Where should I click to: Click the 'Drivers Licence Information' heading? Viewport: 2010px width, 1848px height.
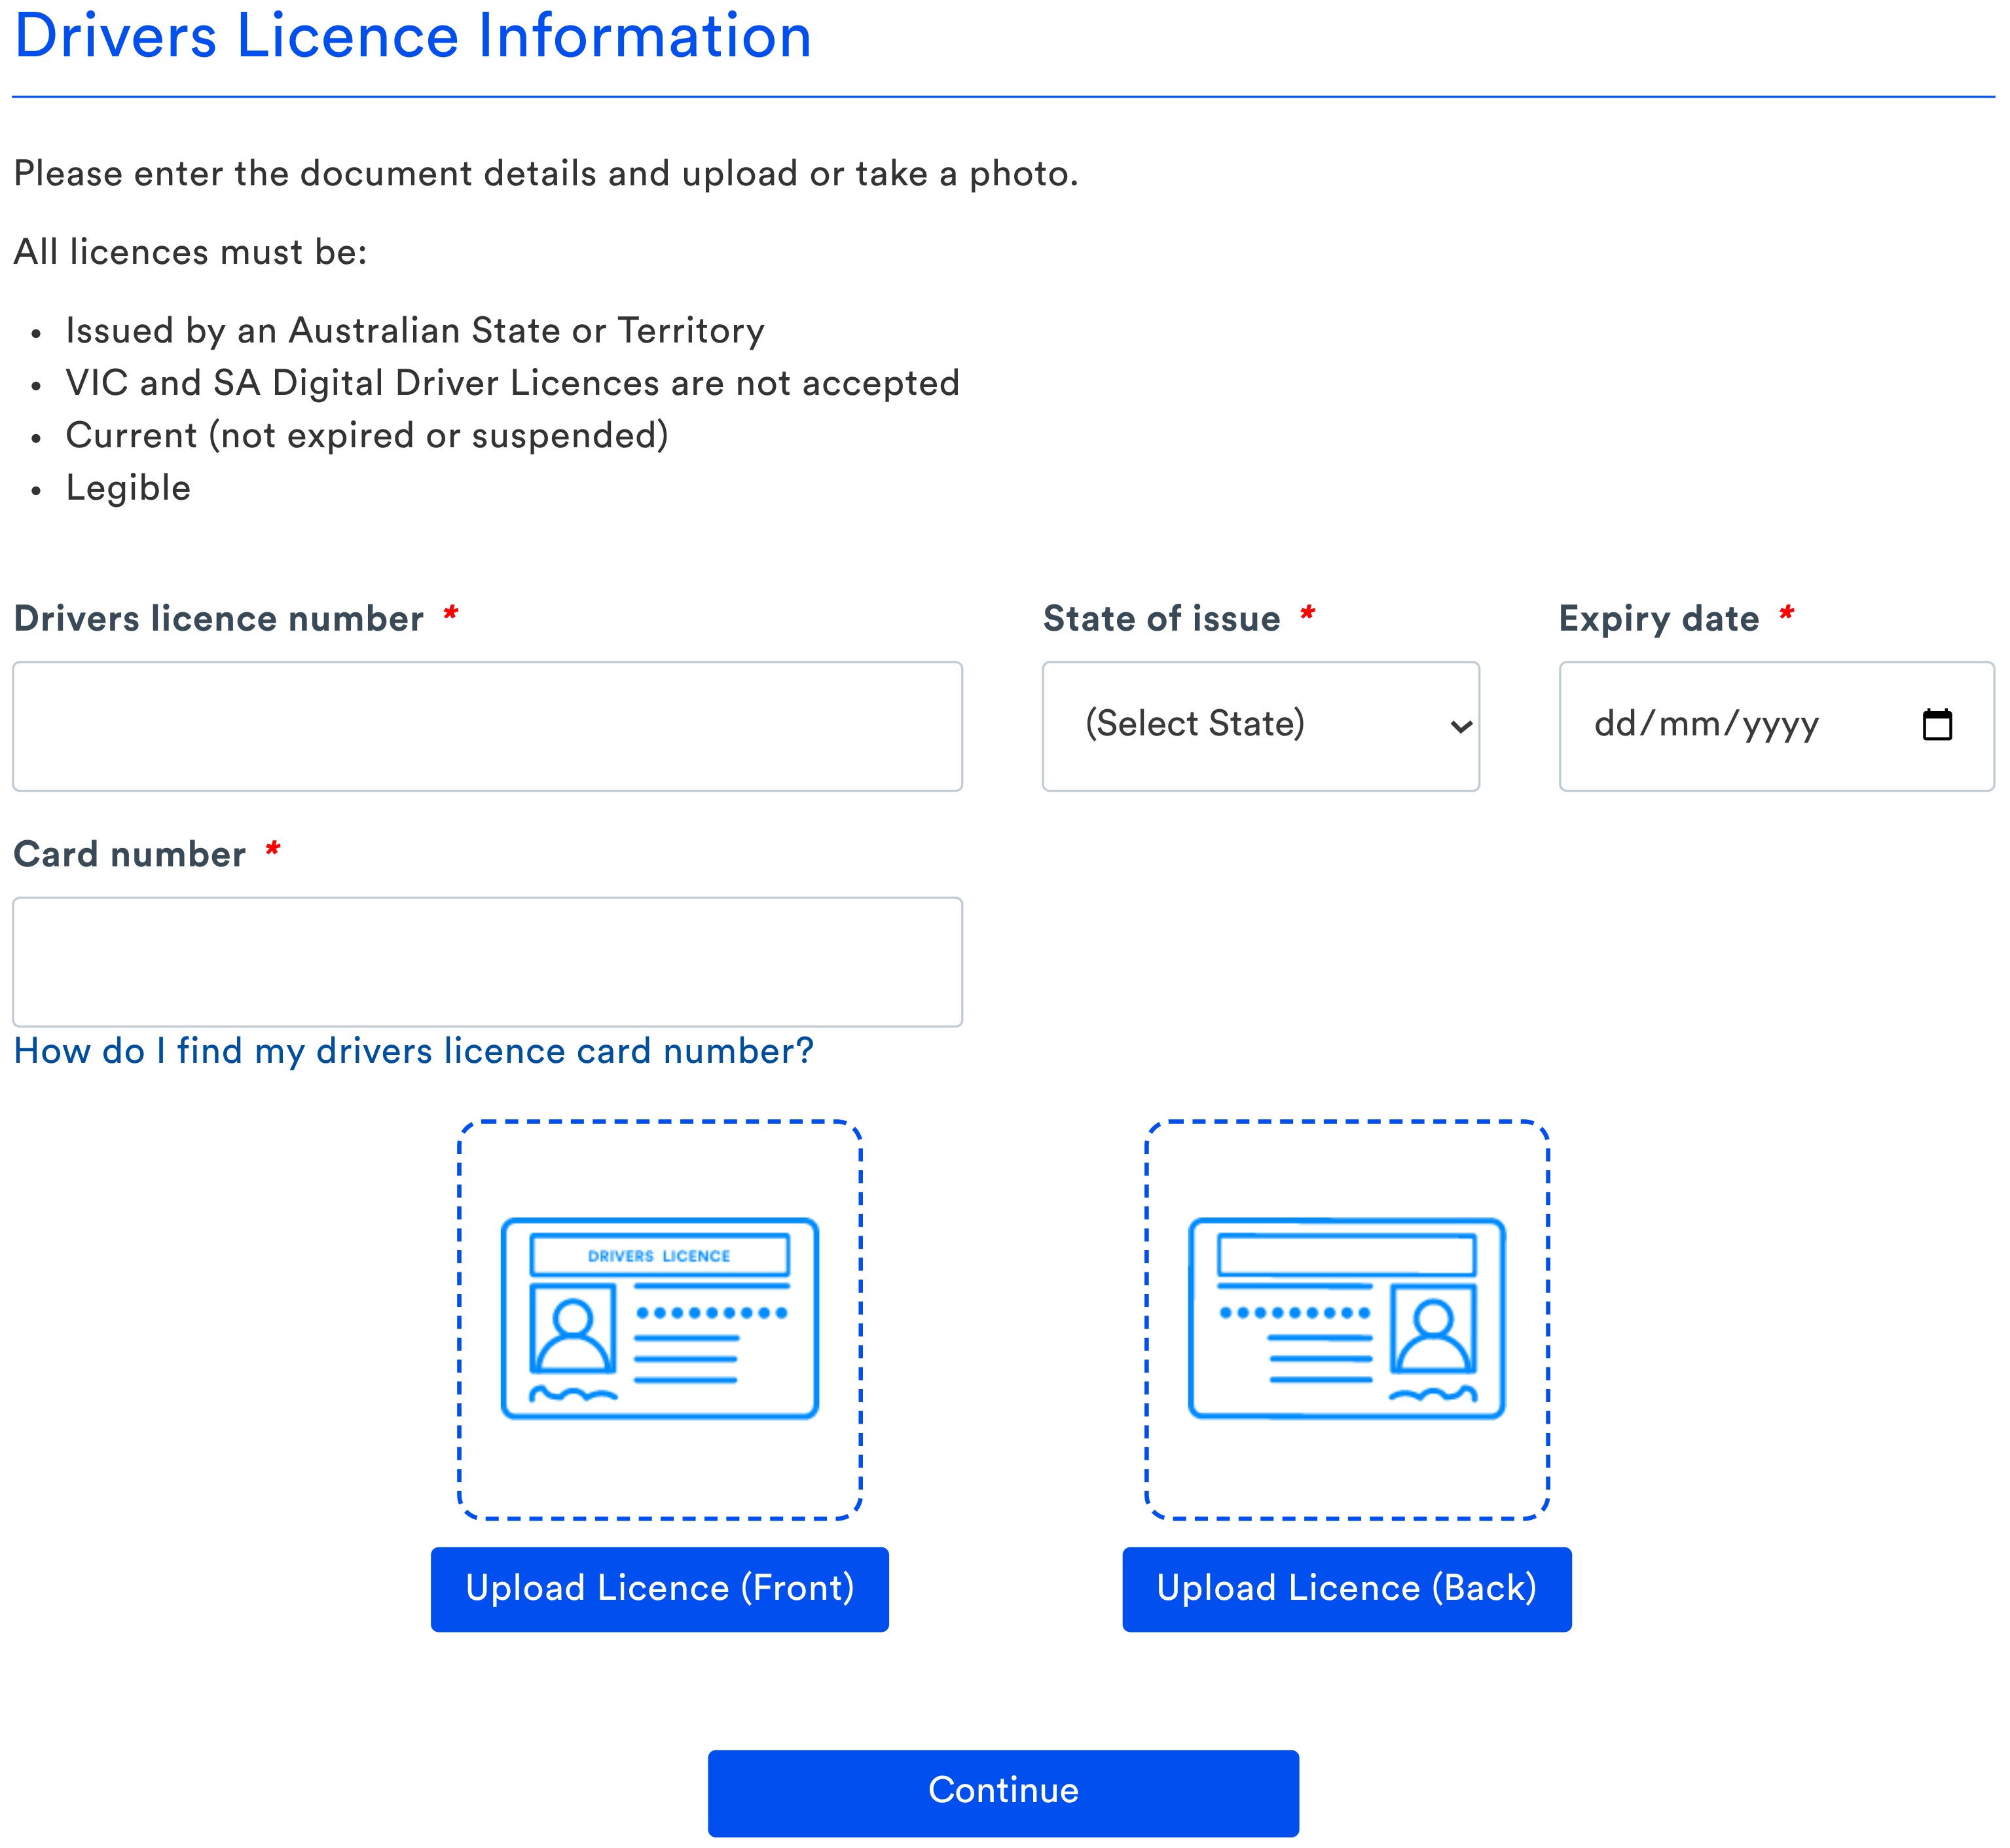click(x=413, y=36)
